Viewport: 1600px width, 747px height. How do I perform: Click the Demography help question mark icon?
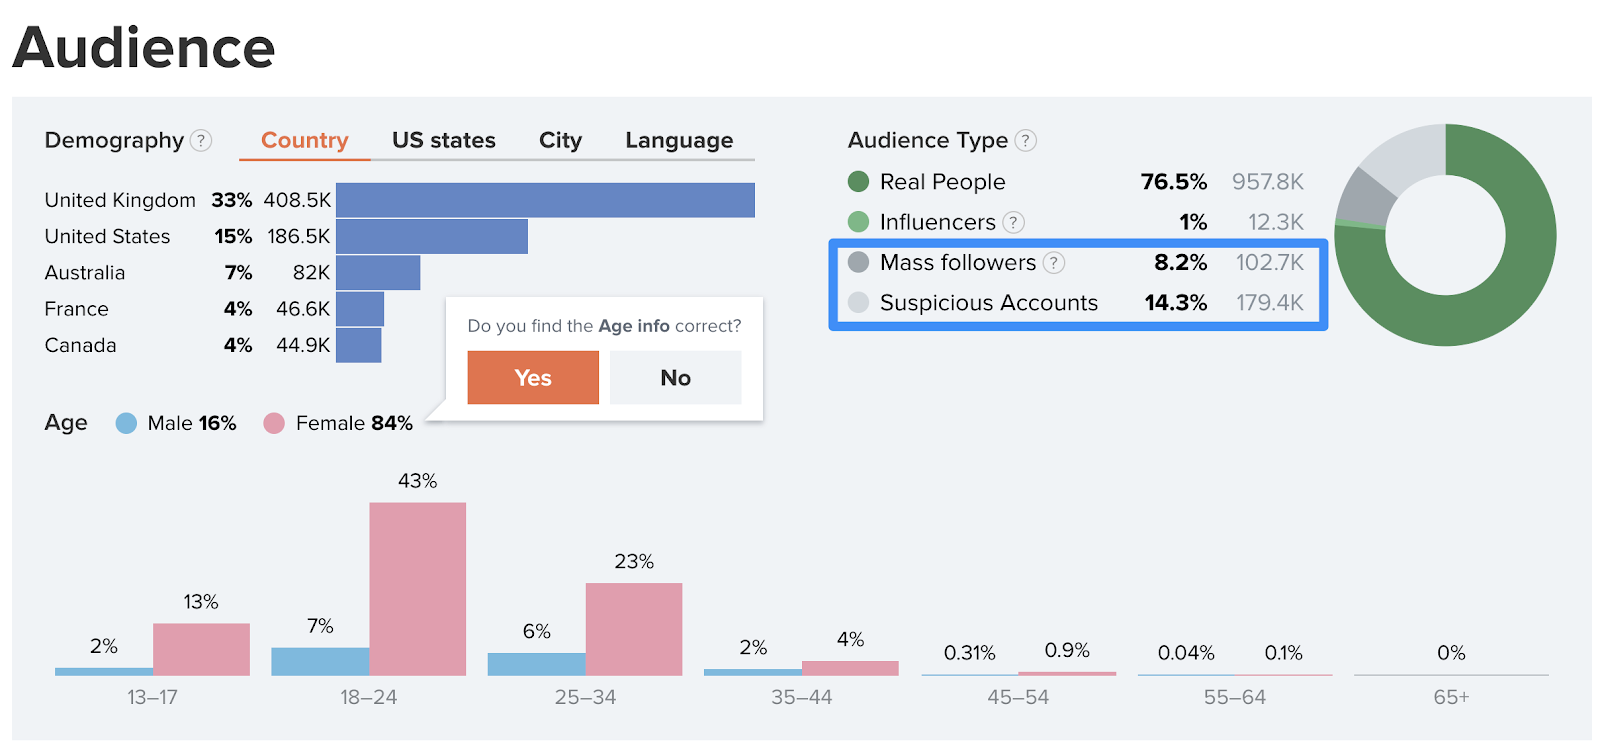pos(201,141)
